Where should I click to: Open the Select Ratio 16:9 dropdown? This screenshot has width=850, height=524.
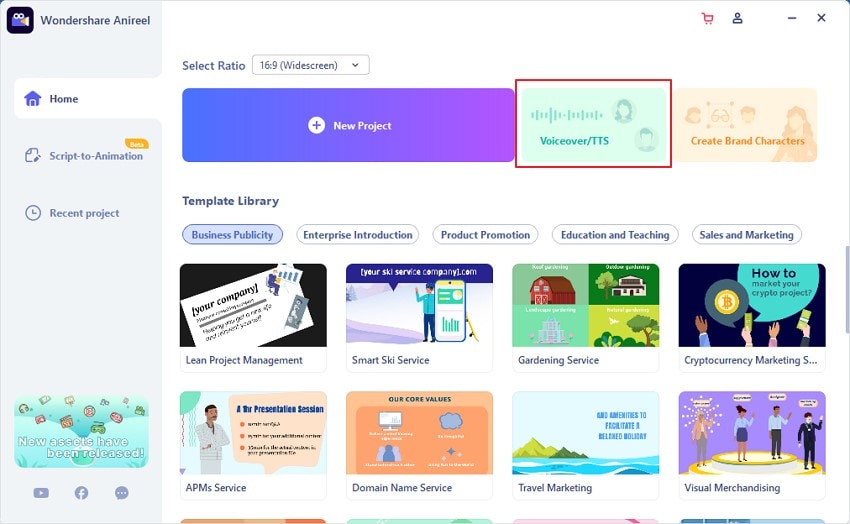pyautogui.click(x=311, y=65)
